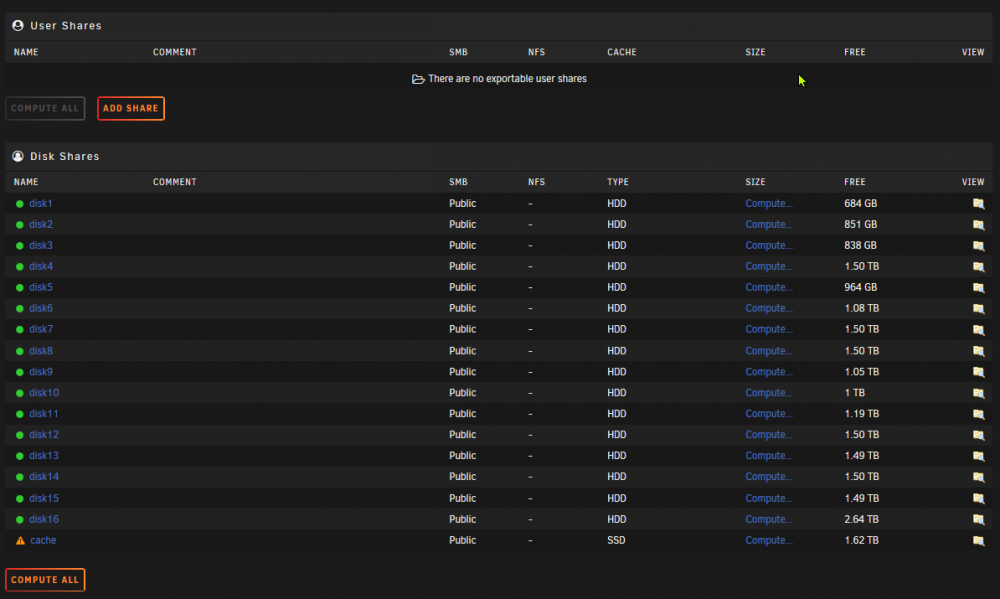Screen dimensions: 1000x599
Task: Click the orange warning icon beside cache
Action: [x=20, y=540]
